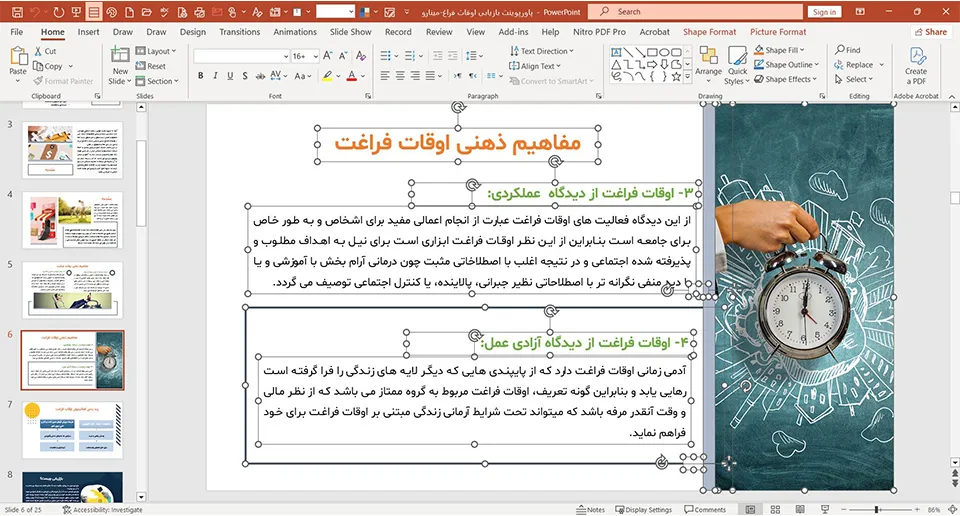Click the rotation handle above the title box
The image size is (960, 516).
[x=458, y=108]
